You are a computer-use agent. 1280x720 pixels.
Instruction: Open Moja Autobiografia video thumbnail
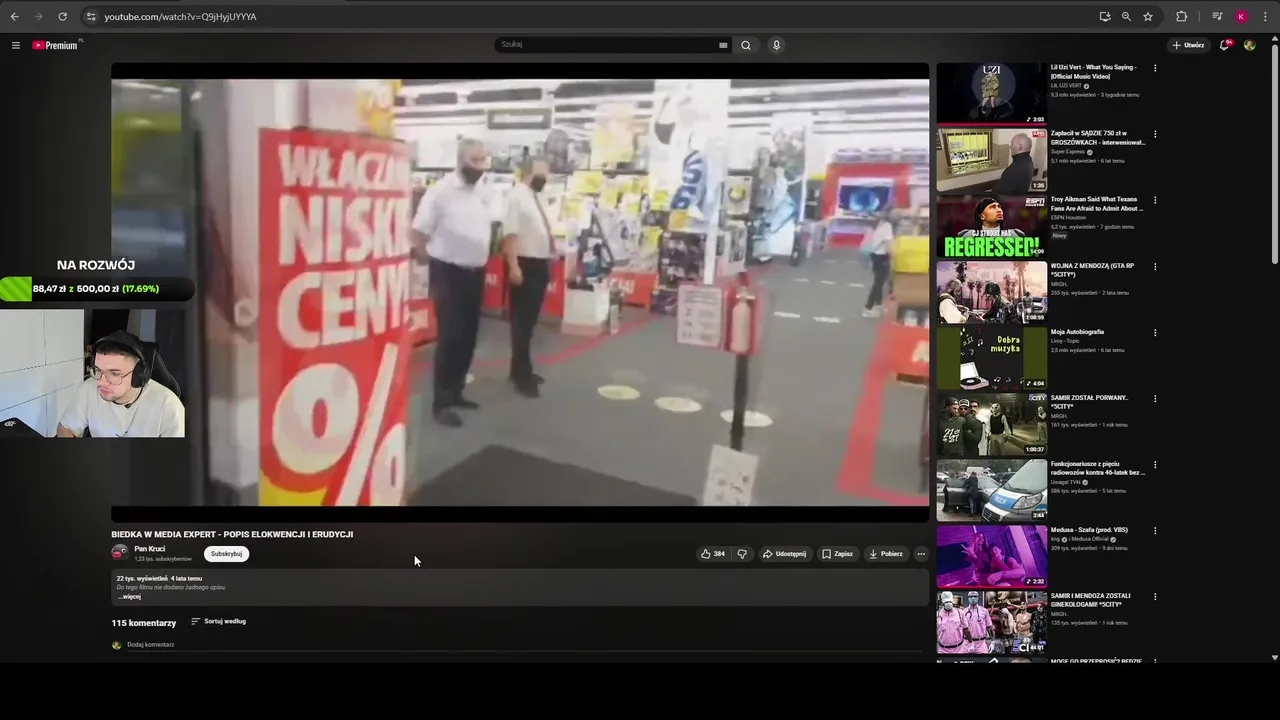[x=991, y=358]
